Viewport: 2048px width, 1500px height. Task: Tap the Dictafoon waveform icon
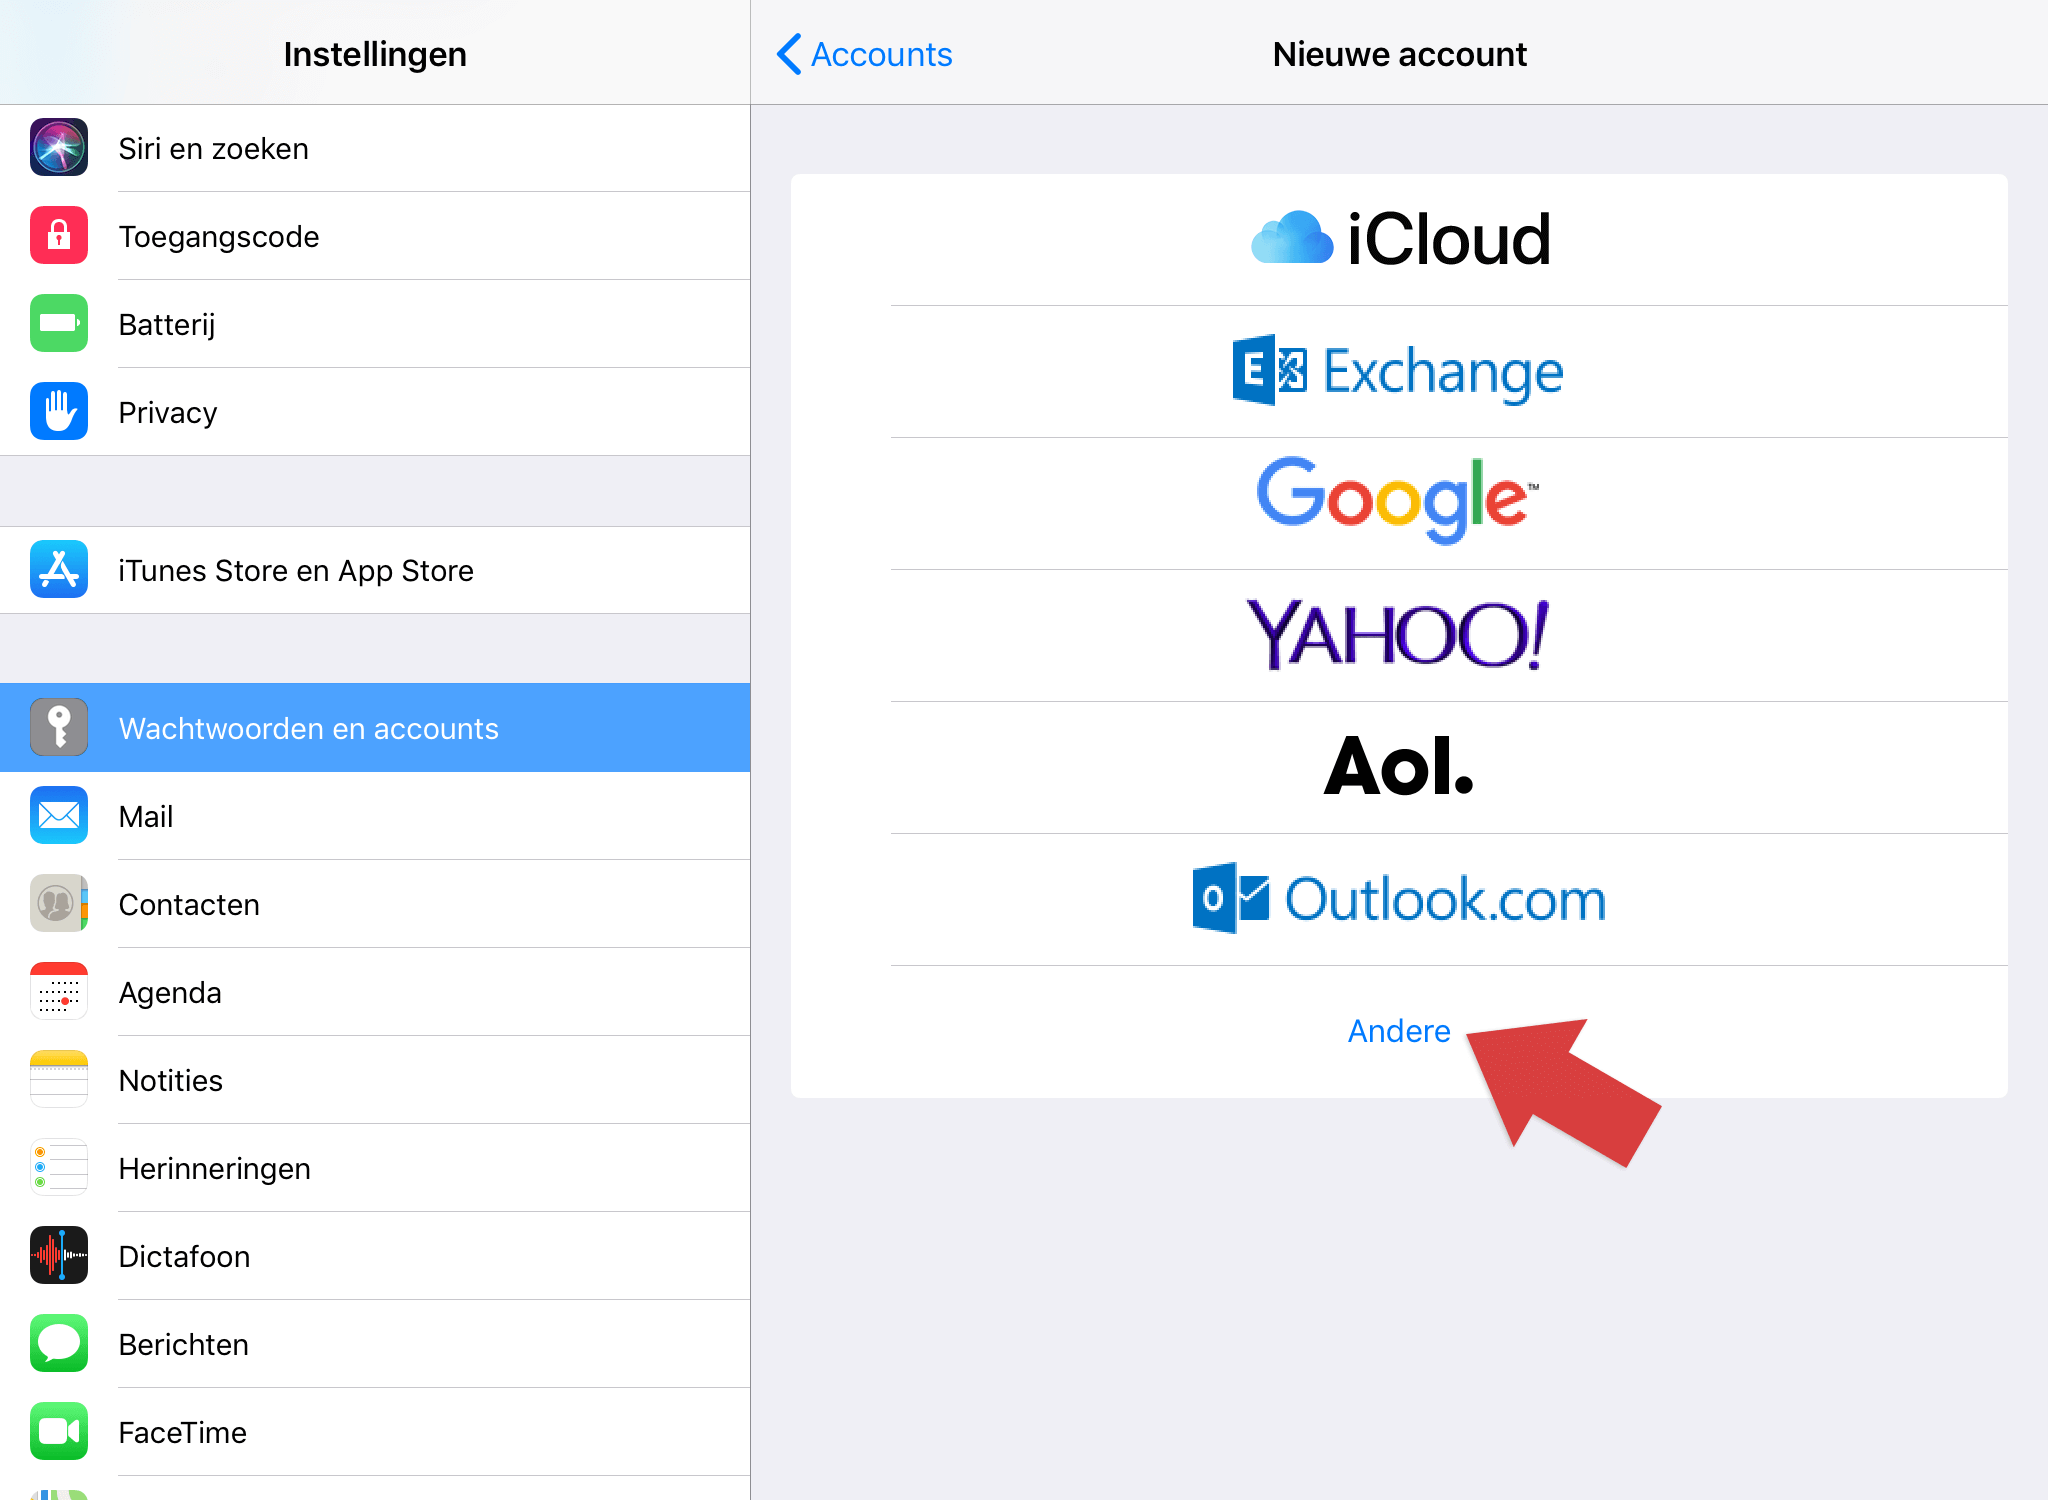(x=59, y=1256)
